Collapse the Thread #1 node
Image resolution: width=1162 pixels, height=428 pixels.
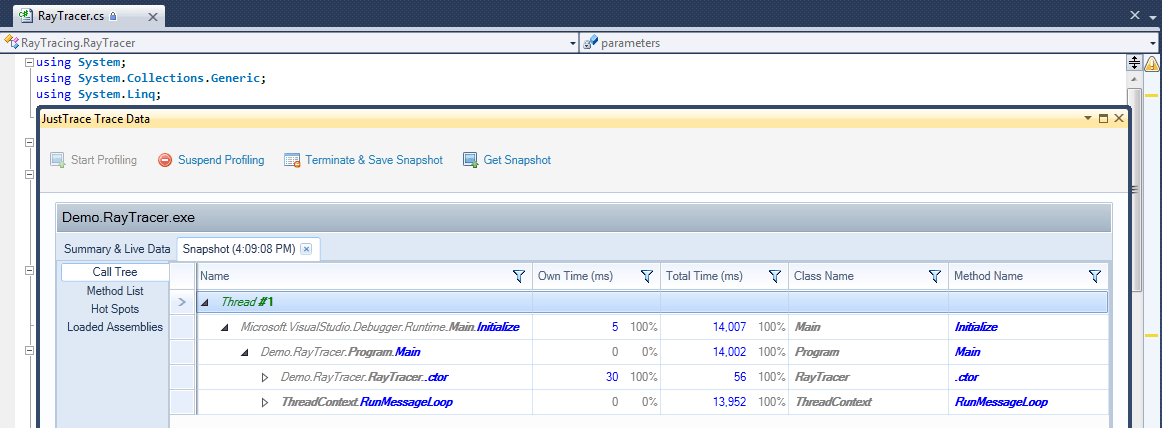(205, 302)
